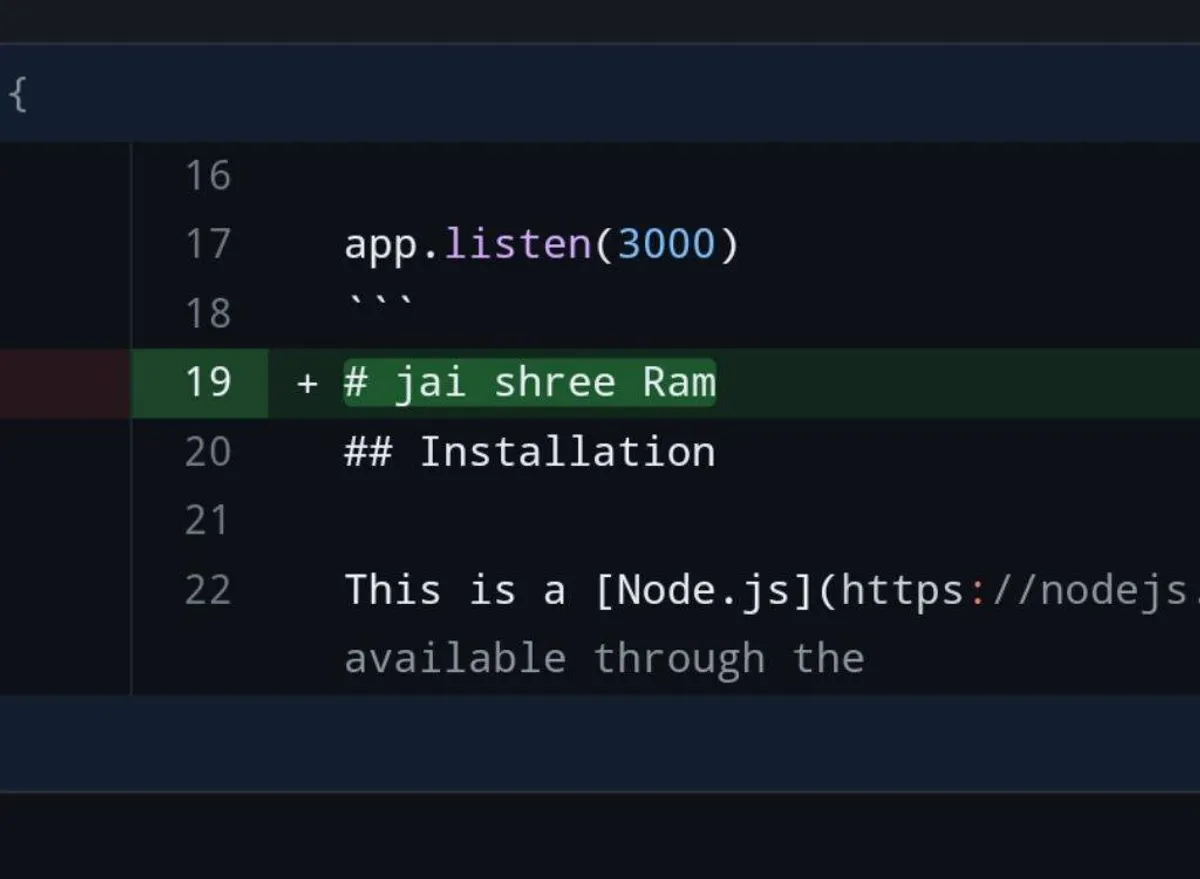
Task: Select the added line number 19
Action: (x=208, y=382)
